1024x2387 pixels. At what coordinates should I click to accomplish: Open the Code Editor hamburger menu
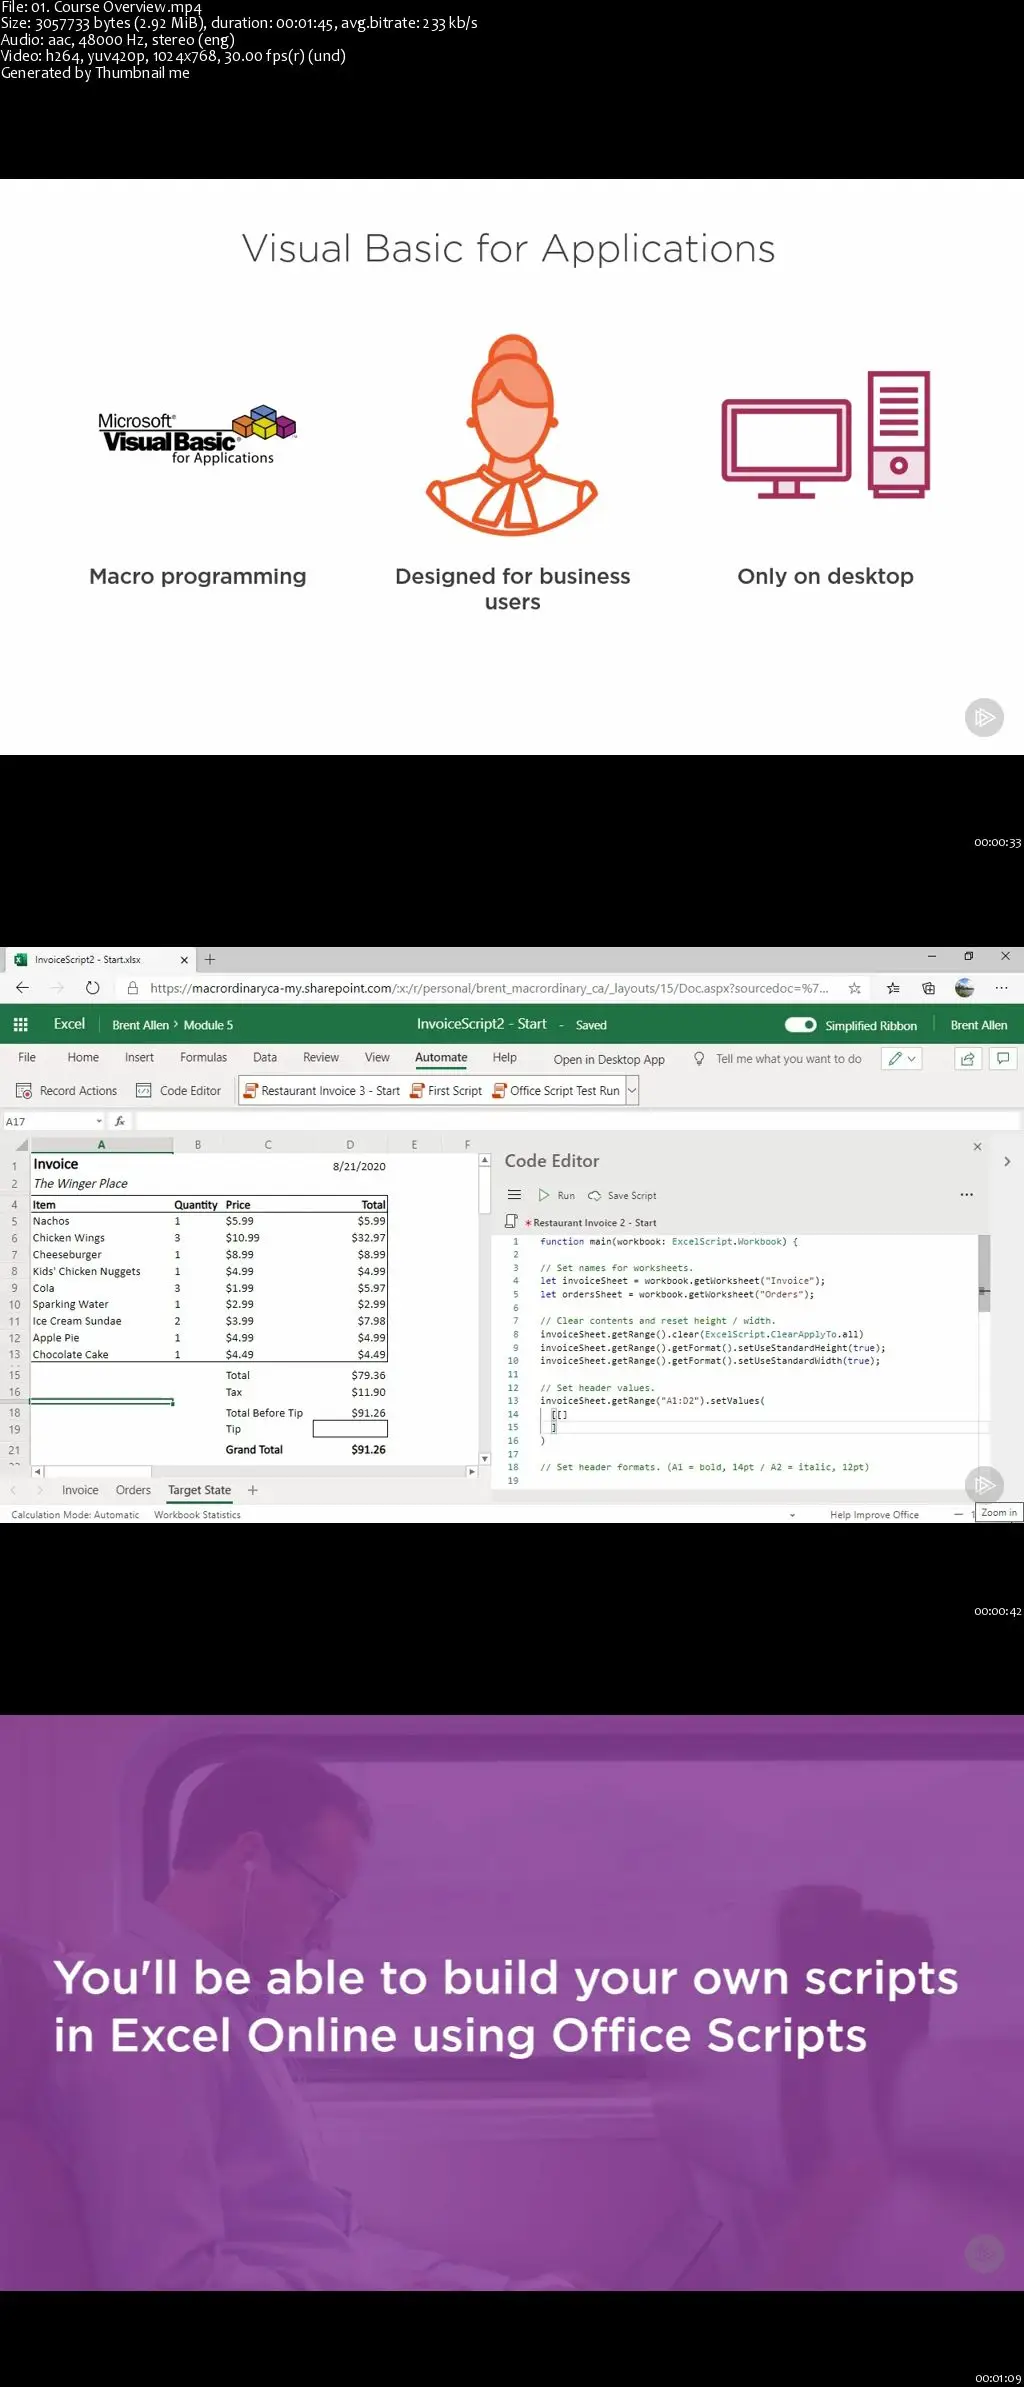[x=514, y=1195]
